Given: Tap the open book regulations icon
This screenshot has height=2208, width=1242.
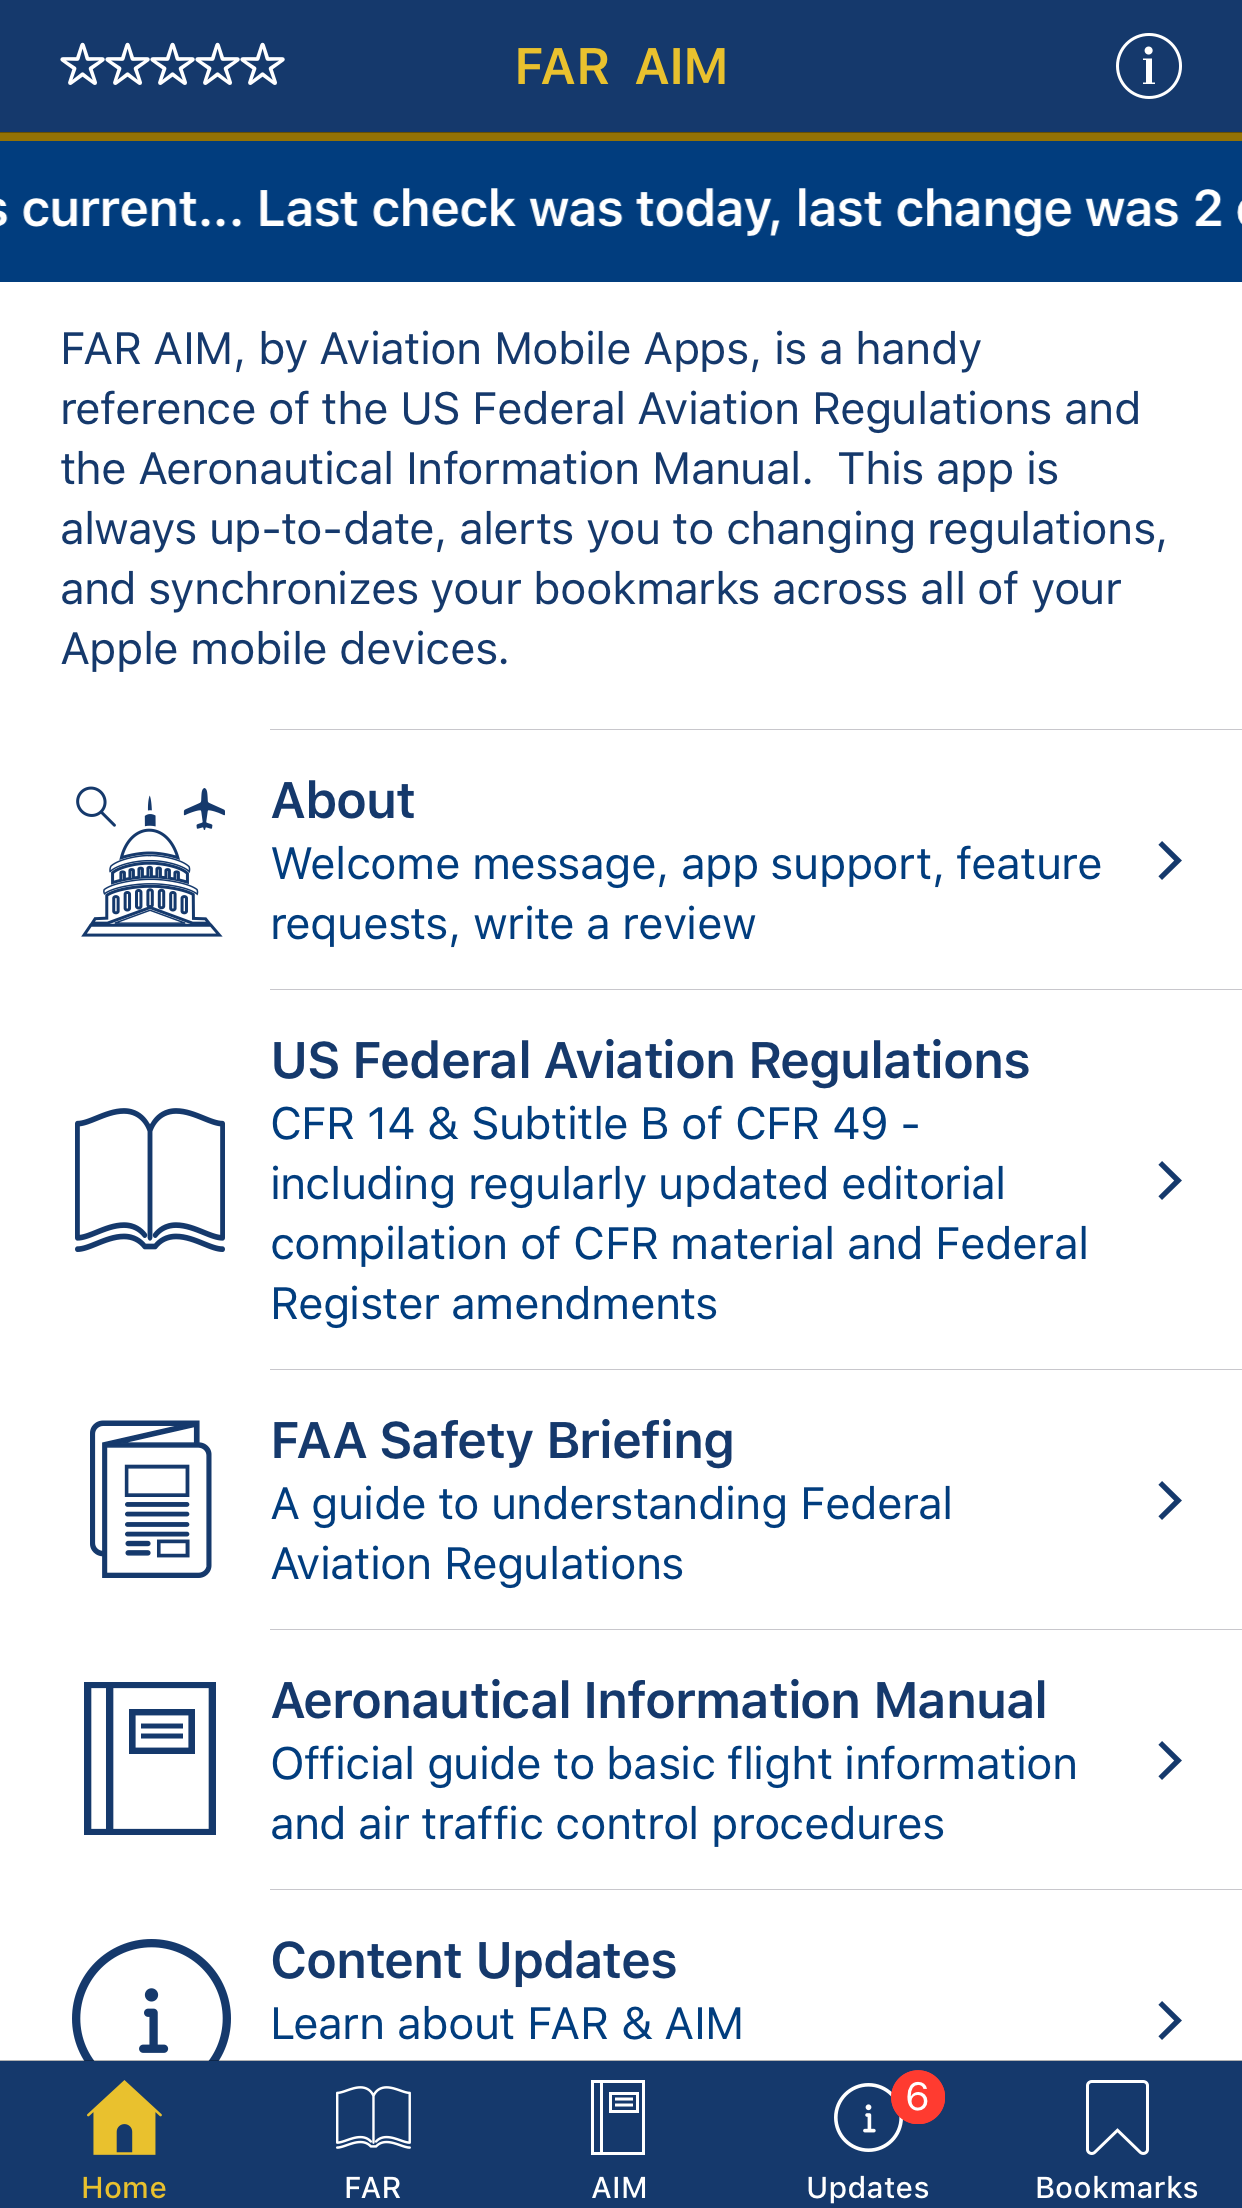Looking at the screenshot, I should click(150, 1180).
